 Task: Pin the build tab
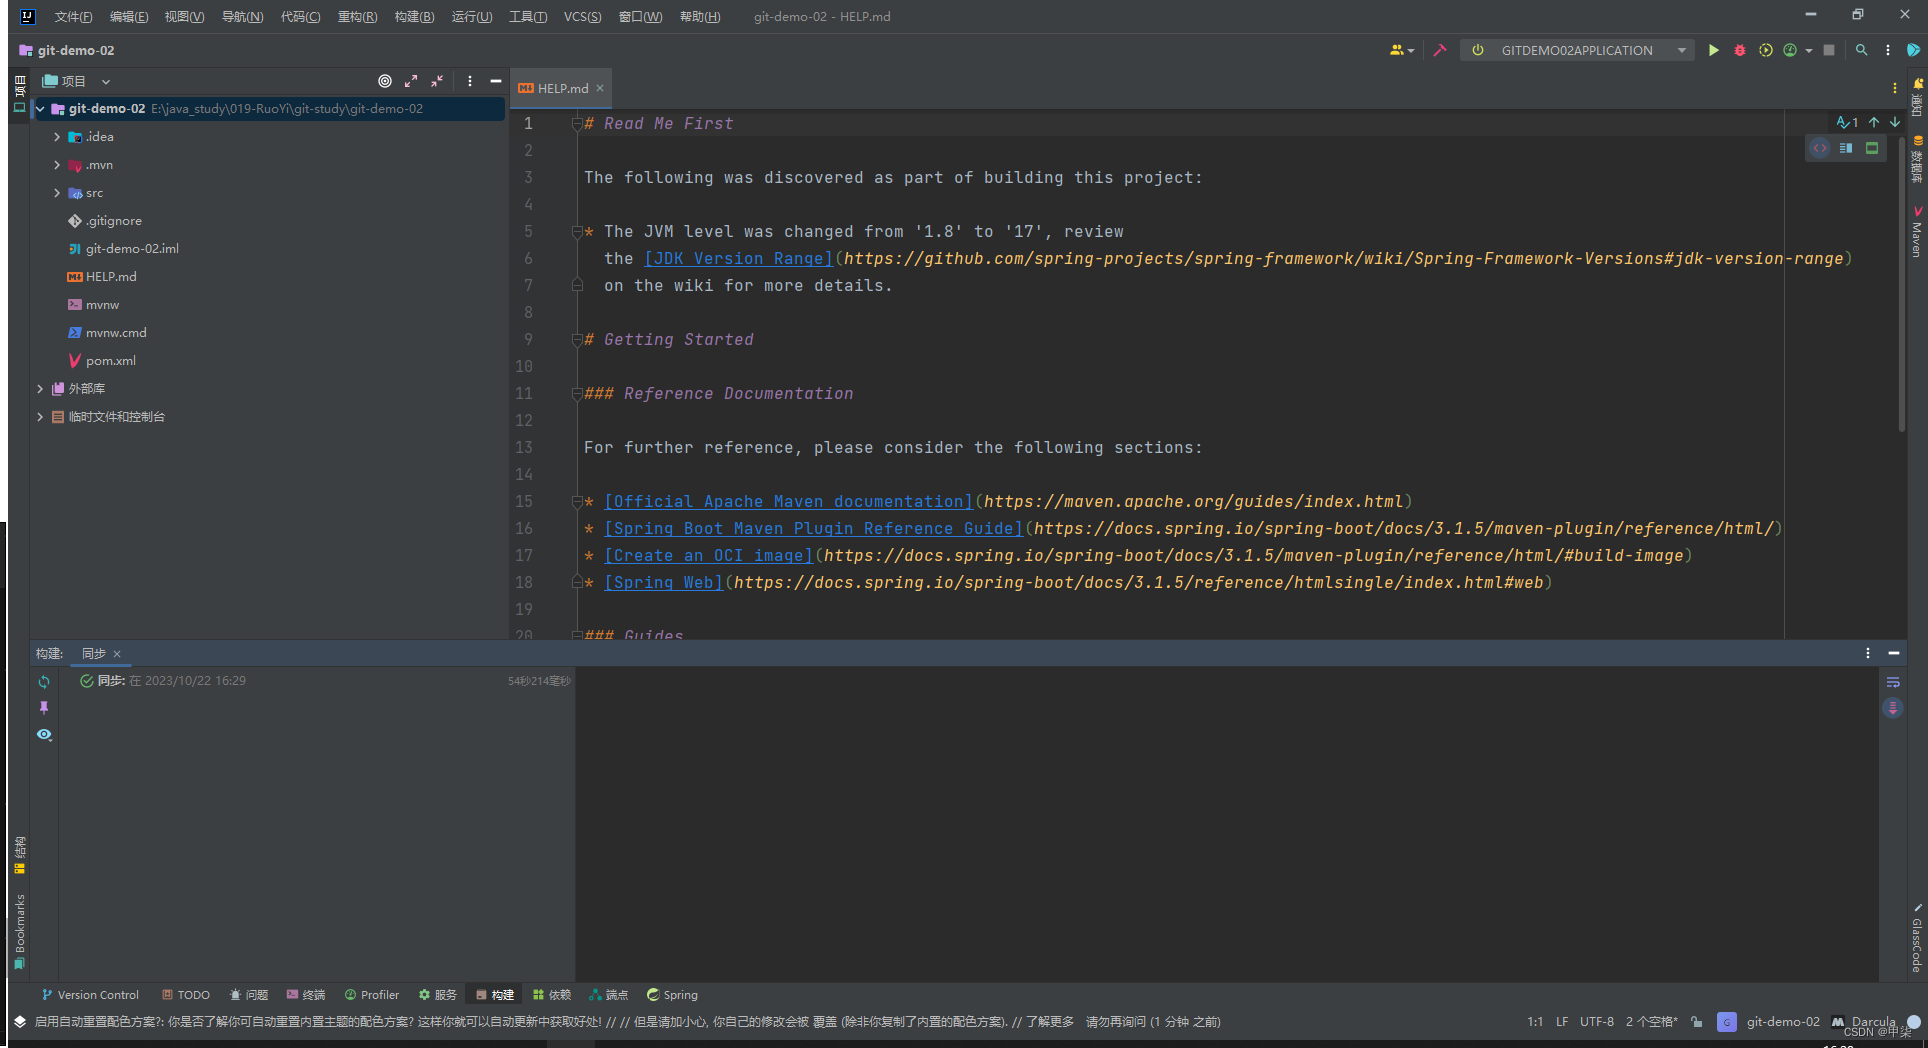(44, 708)
